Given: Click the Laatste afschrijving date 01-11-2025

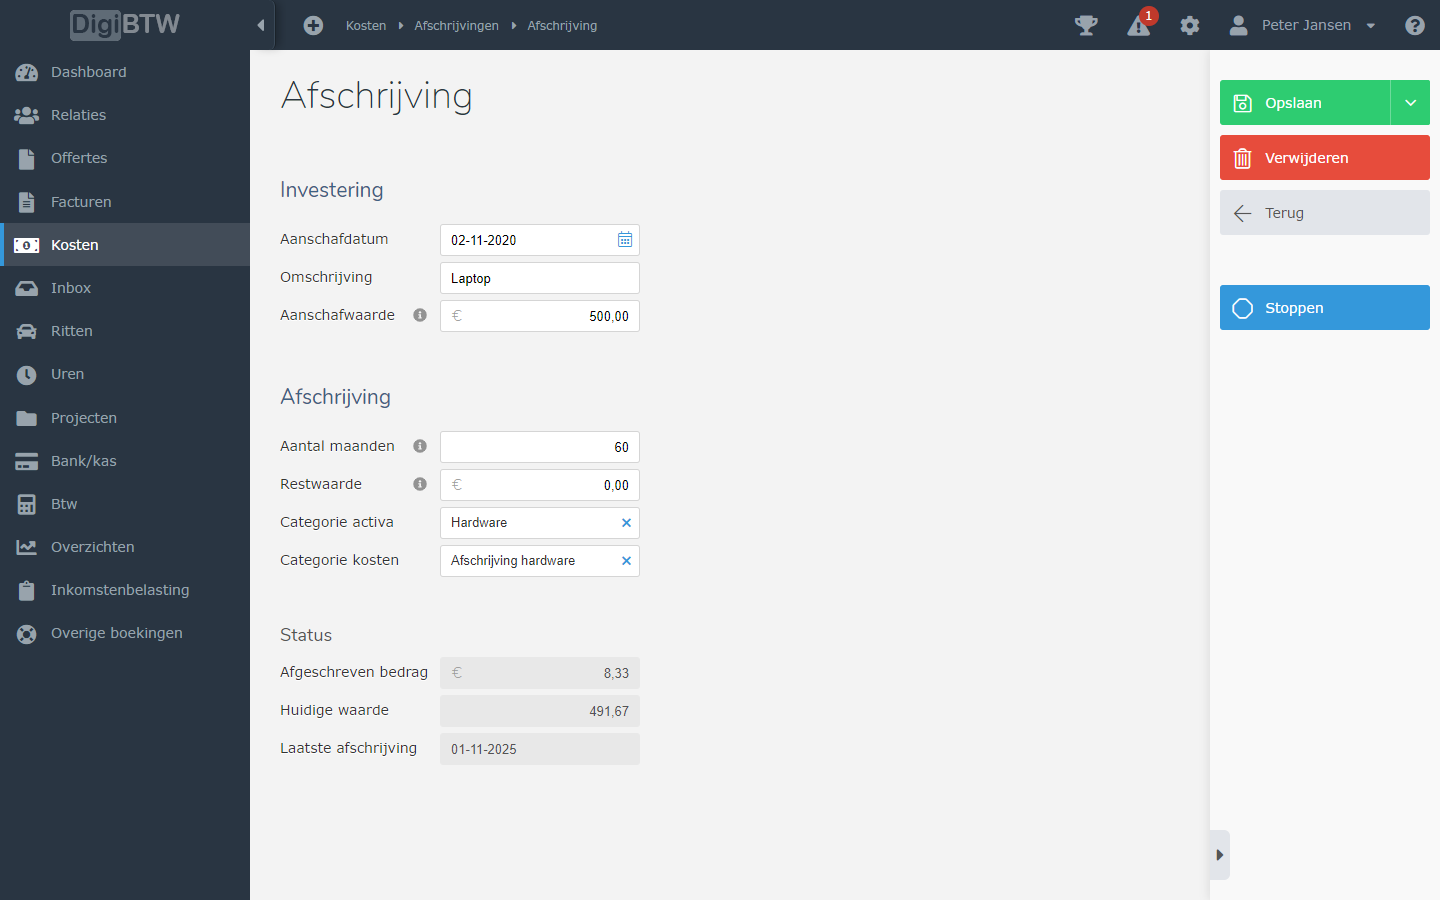Looking at the screenshot, I should [x=540, y=749].
